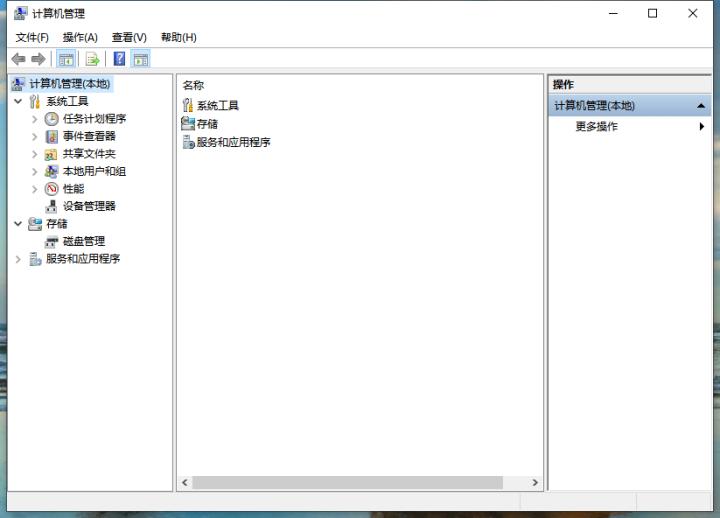Click the 系统工具 icon in center list

tap(188, 105)
